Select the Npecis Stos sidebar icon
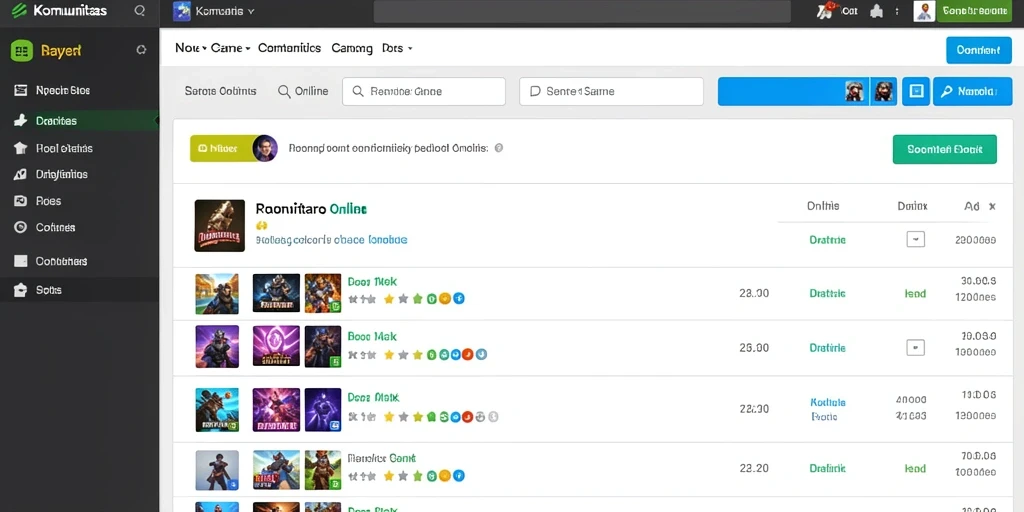This screenshot has height=512, width=1024. (21, 91)
